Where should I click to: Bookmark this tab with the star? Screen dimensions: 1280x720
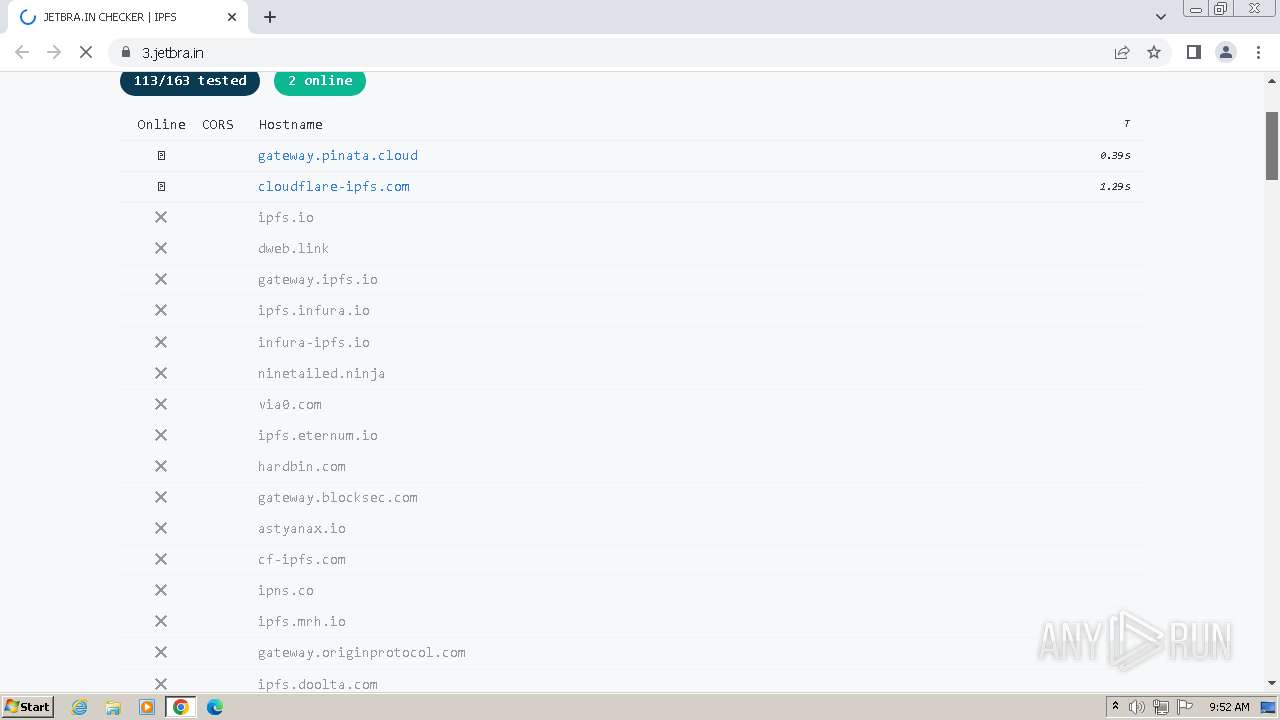click(x=1154, y=52)
